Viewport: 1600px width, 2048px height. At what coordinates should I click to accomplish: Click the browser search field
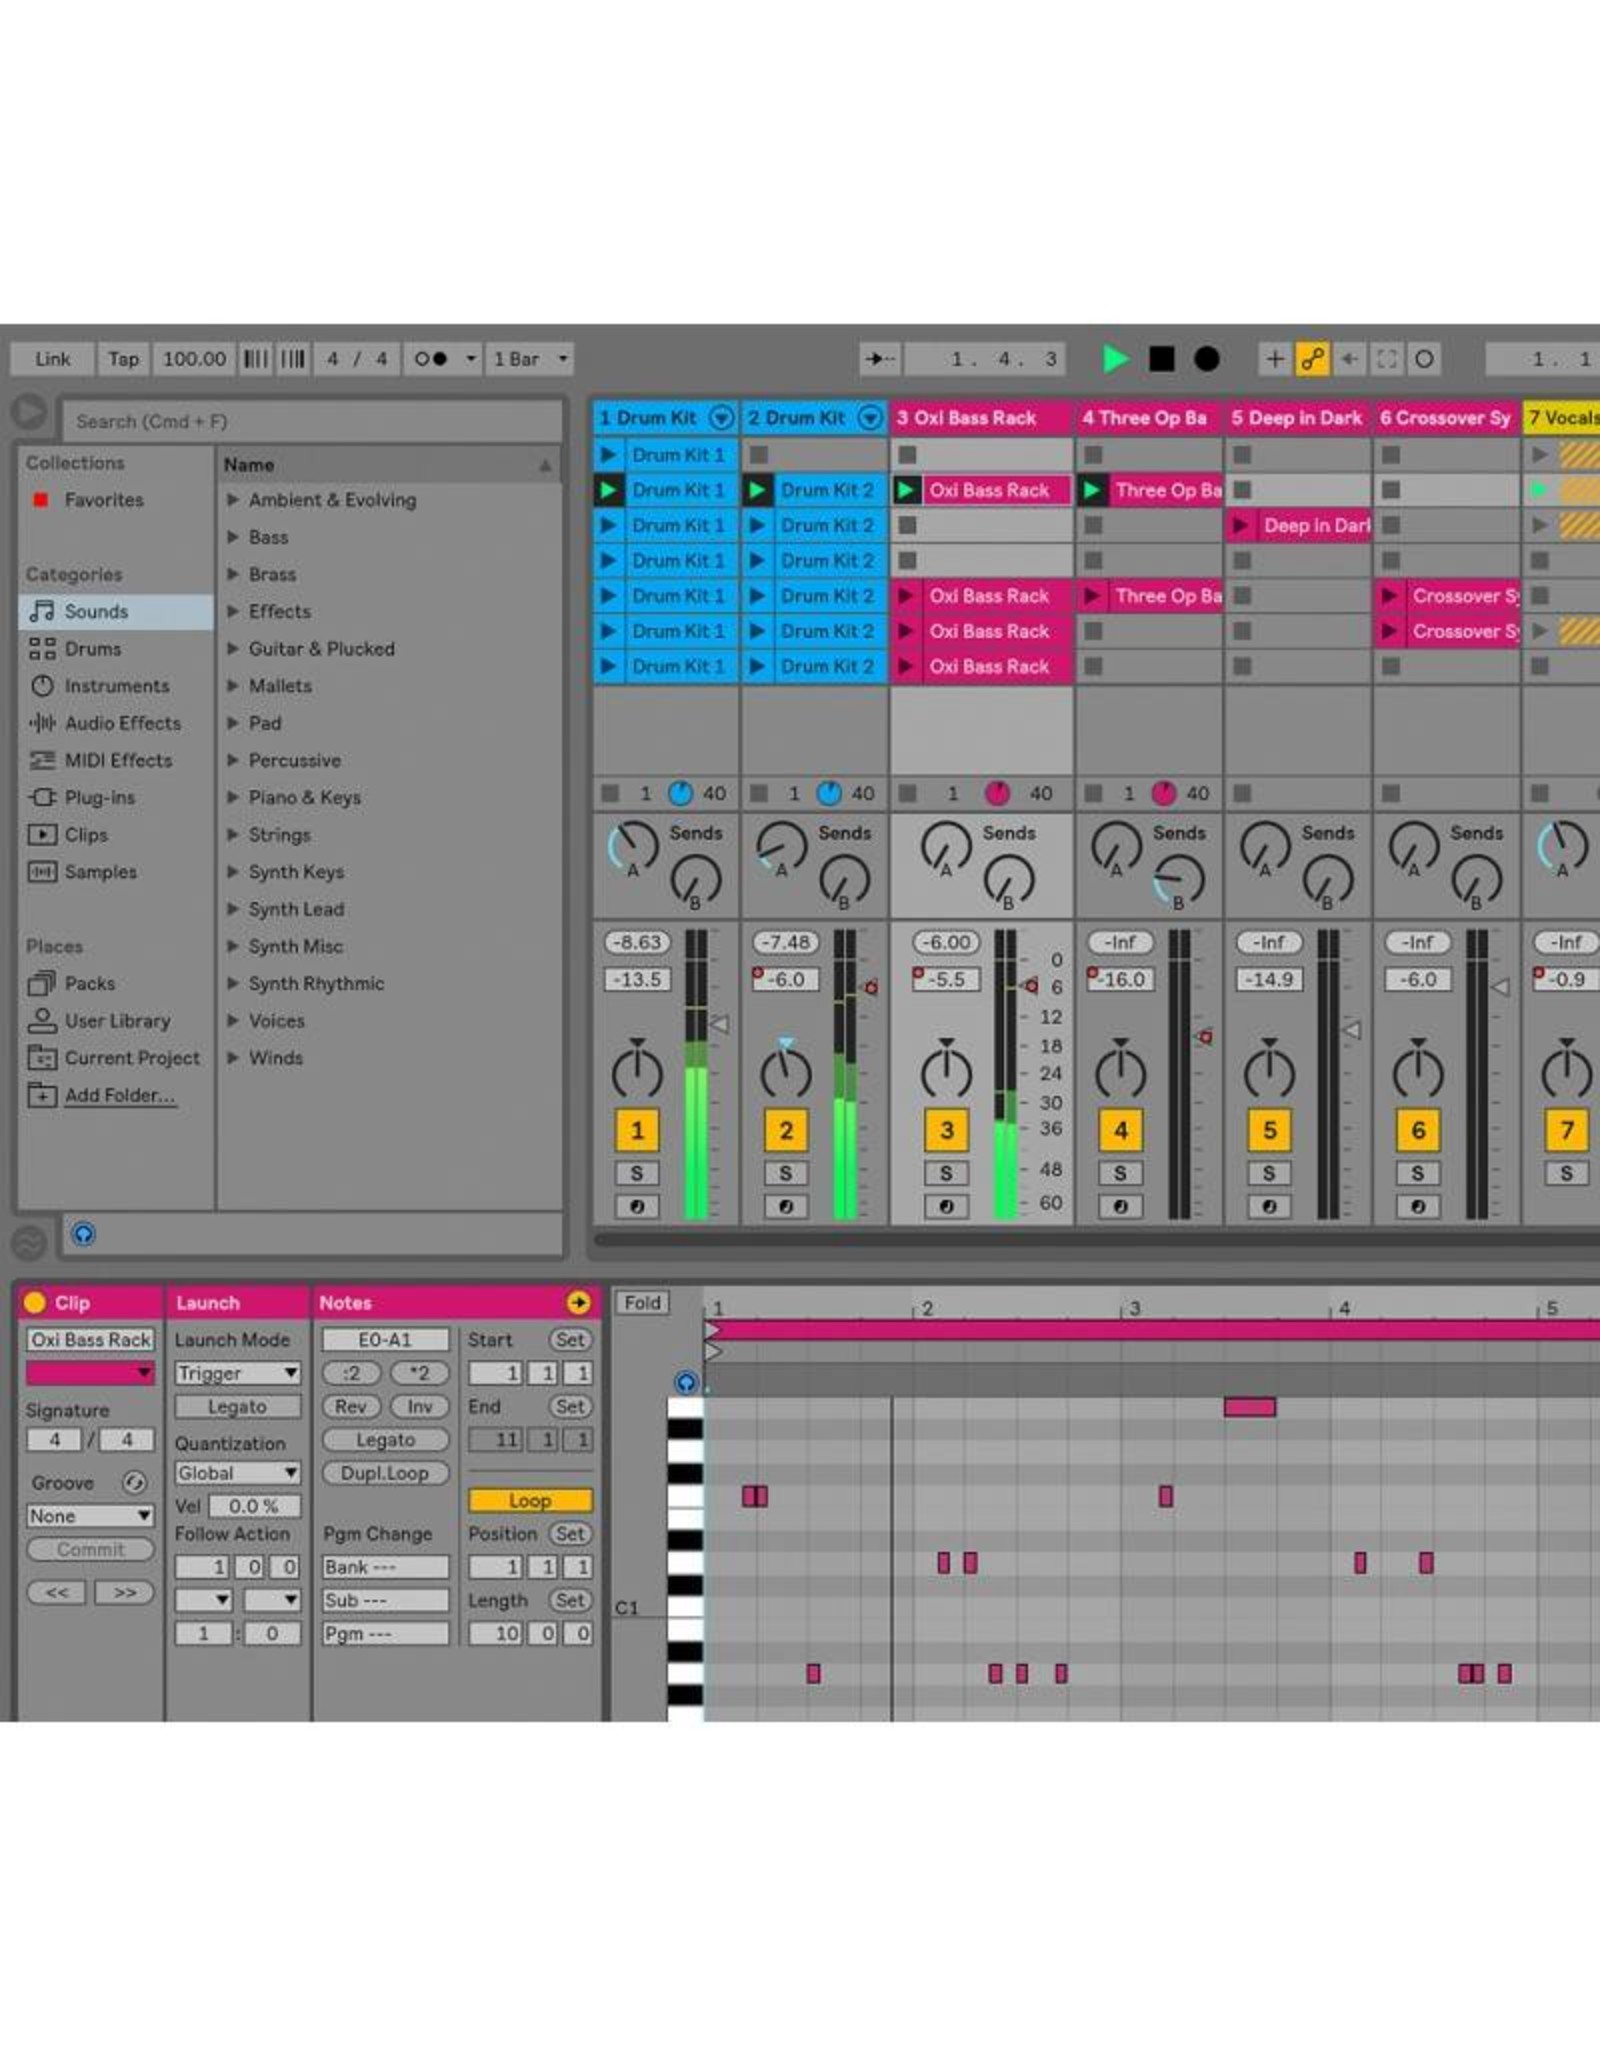coord(310,422)
